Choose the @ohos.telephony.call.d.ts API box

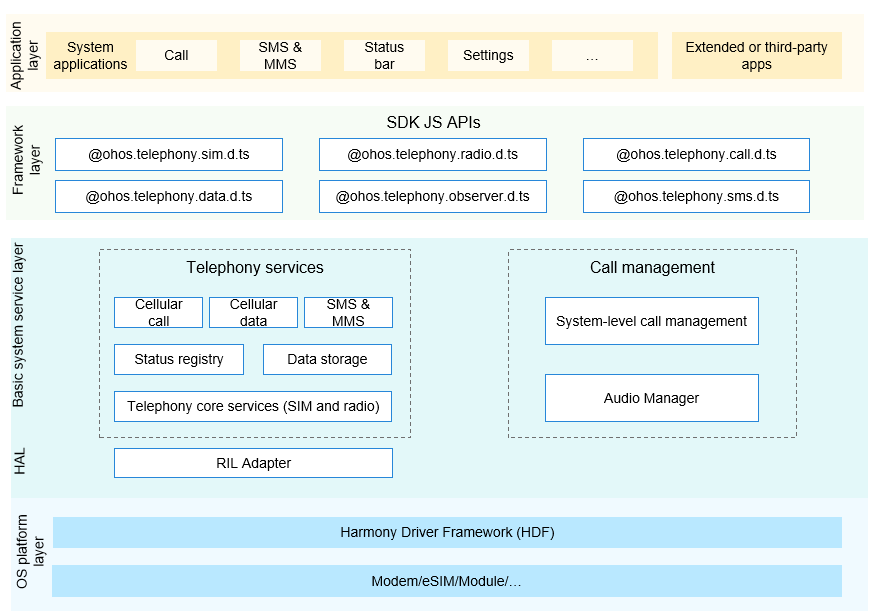pos(696,155)
